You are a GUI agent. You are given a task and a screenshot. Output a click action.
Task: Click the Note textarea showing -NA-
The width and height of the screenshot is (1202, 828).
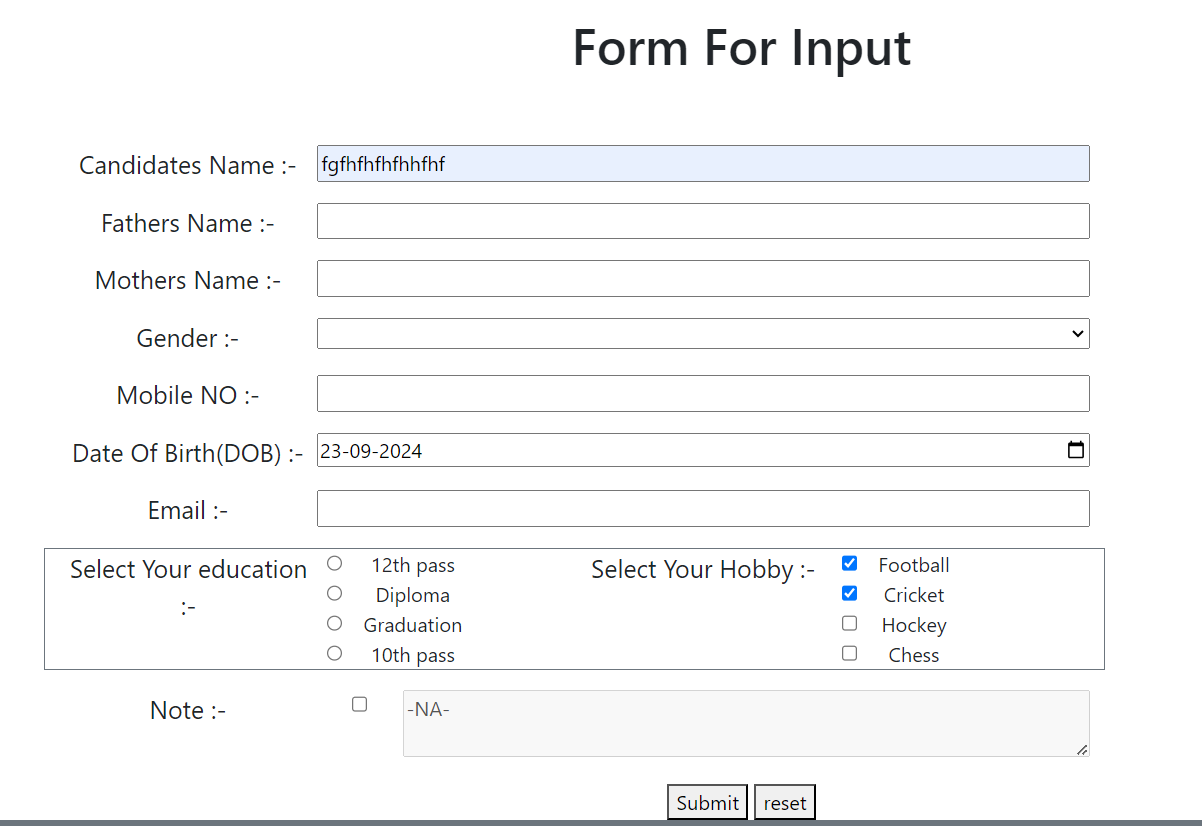coord(745,724)
